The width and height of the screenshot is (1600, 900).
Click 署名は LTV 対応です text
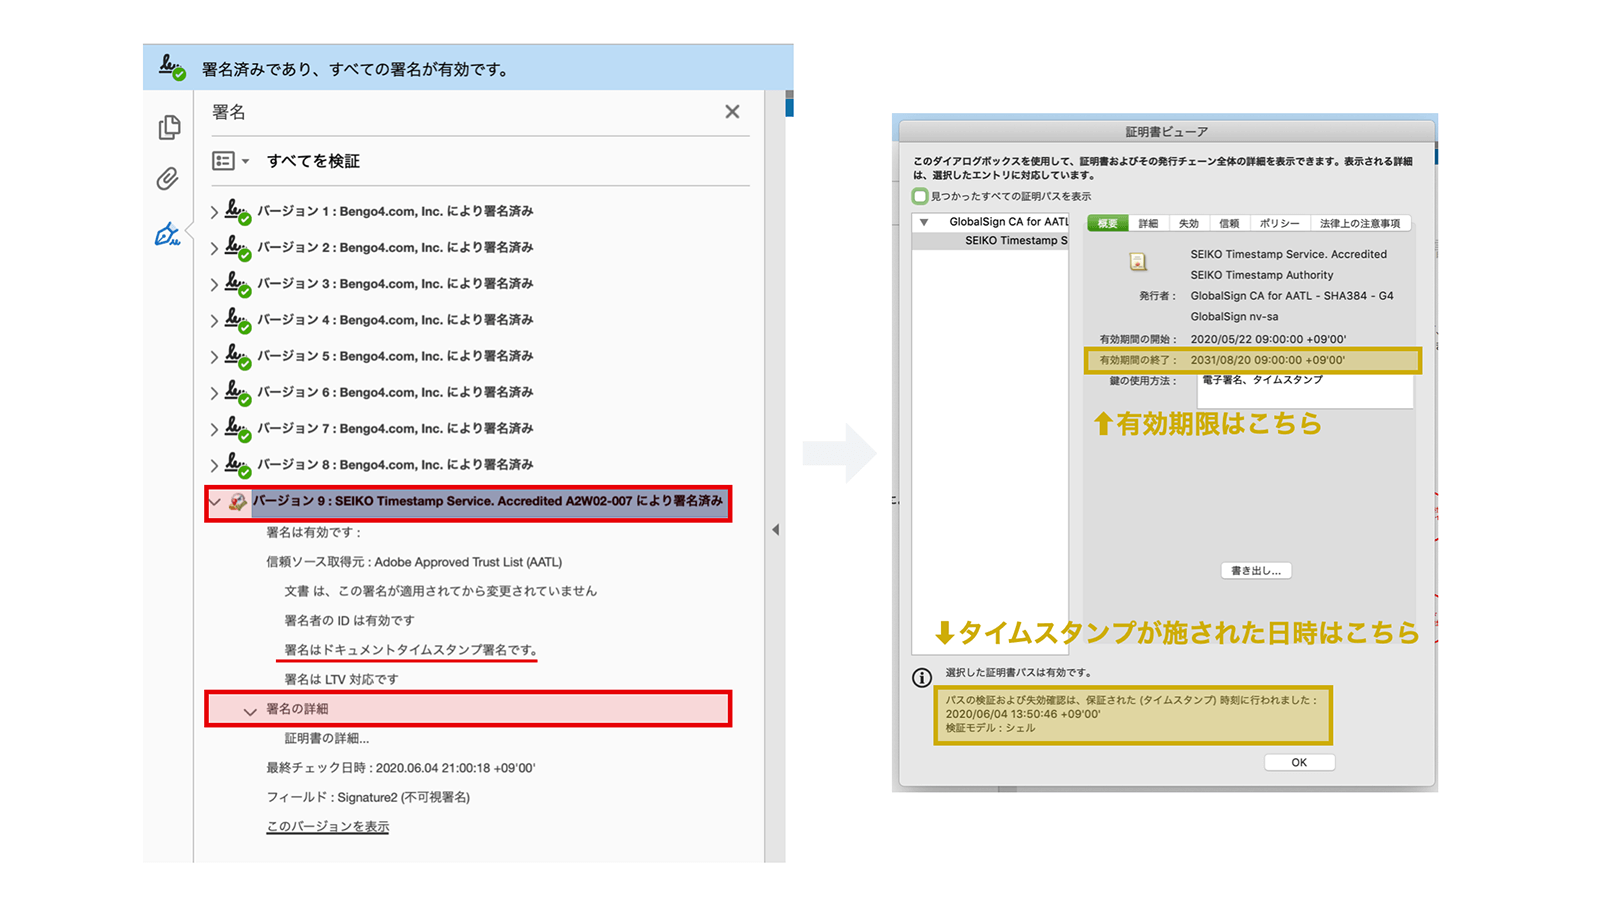pyautogui.click(x=341, y=679)
